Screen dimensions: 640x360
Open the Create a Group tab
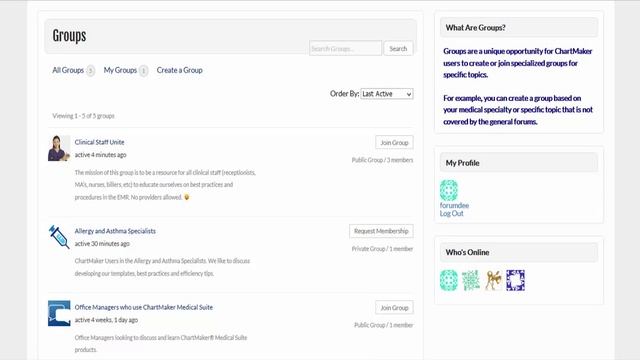[180, 70]
